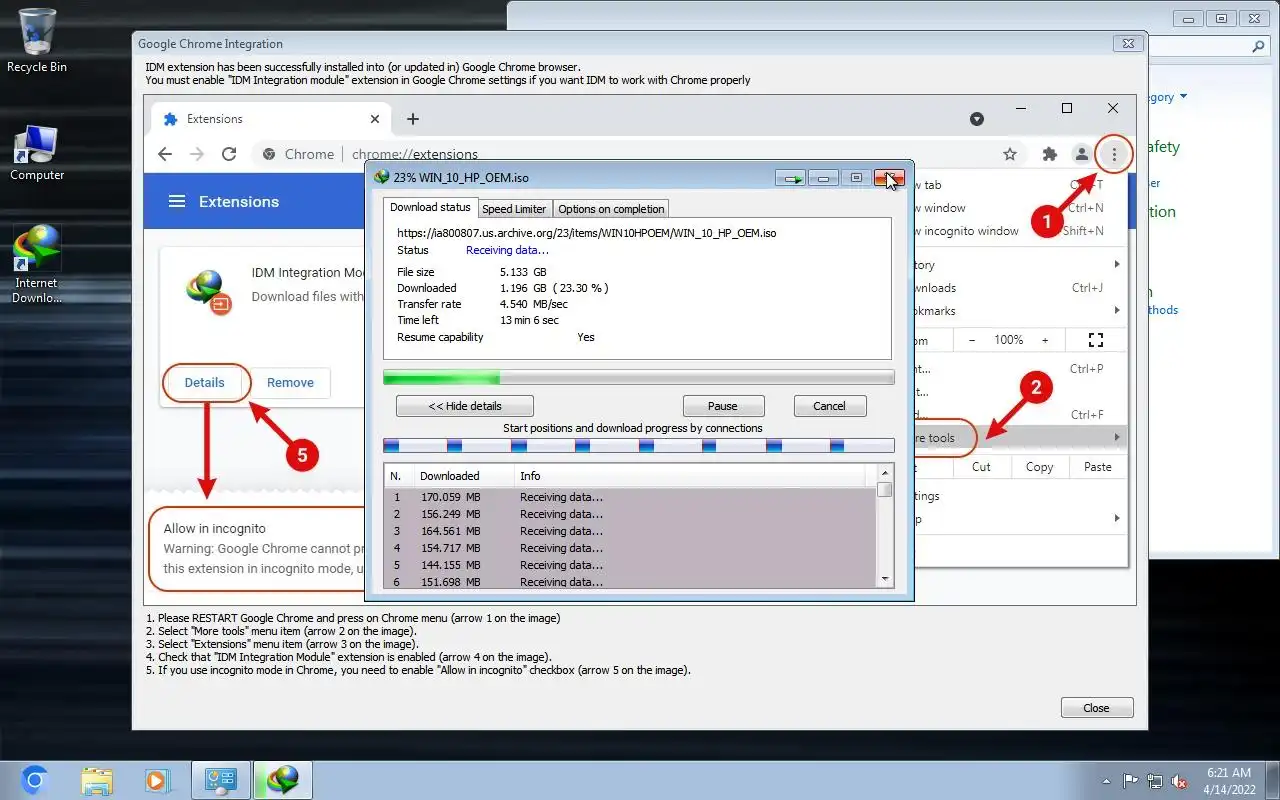This screenshot has height=800, width=1280.
Task: Expand the More tools submenu arrow
Action: (x=1117, y=438)
